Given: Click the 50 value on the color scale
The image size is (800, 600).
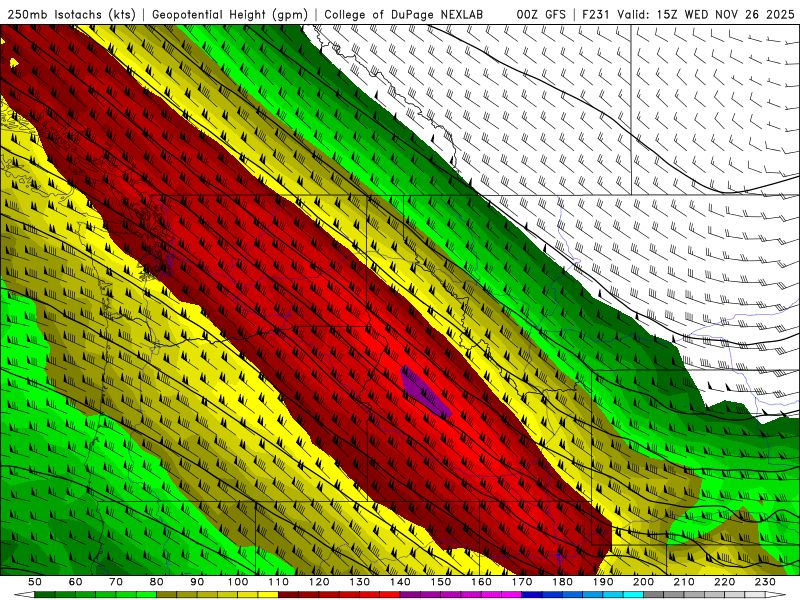Looking at the screenshot, I should click(35, 582).
